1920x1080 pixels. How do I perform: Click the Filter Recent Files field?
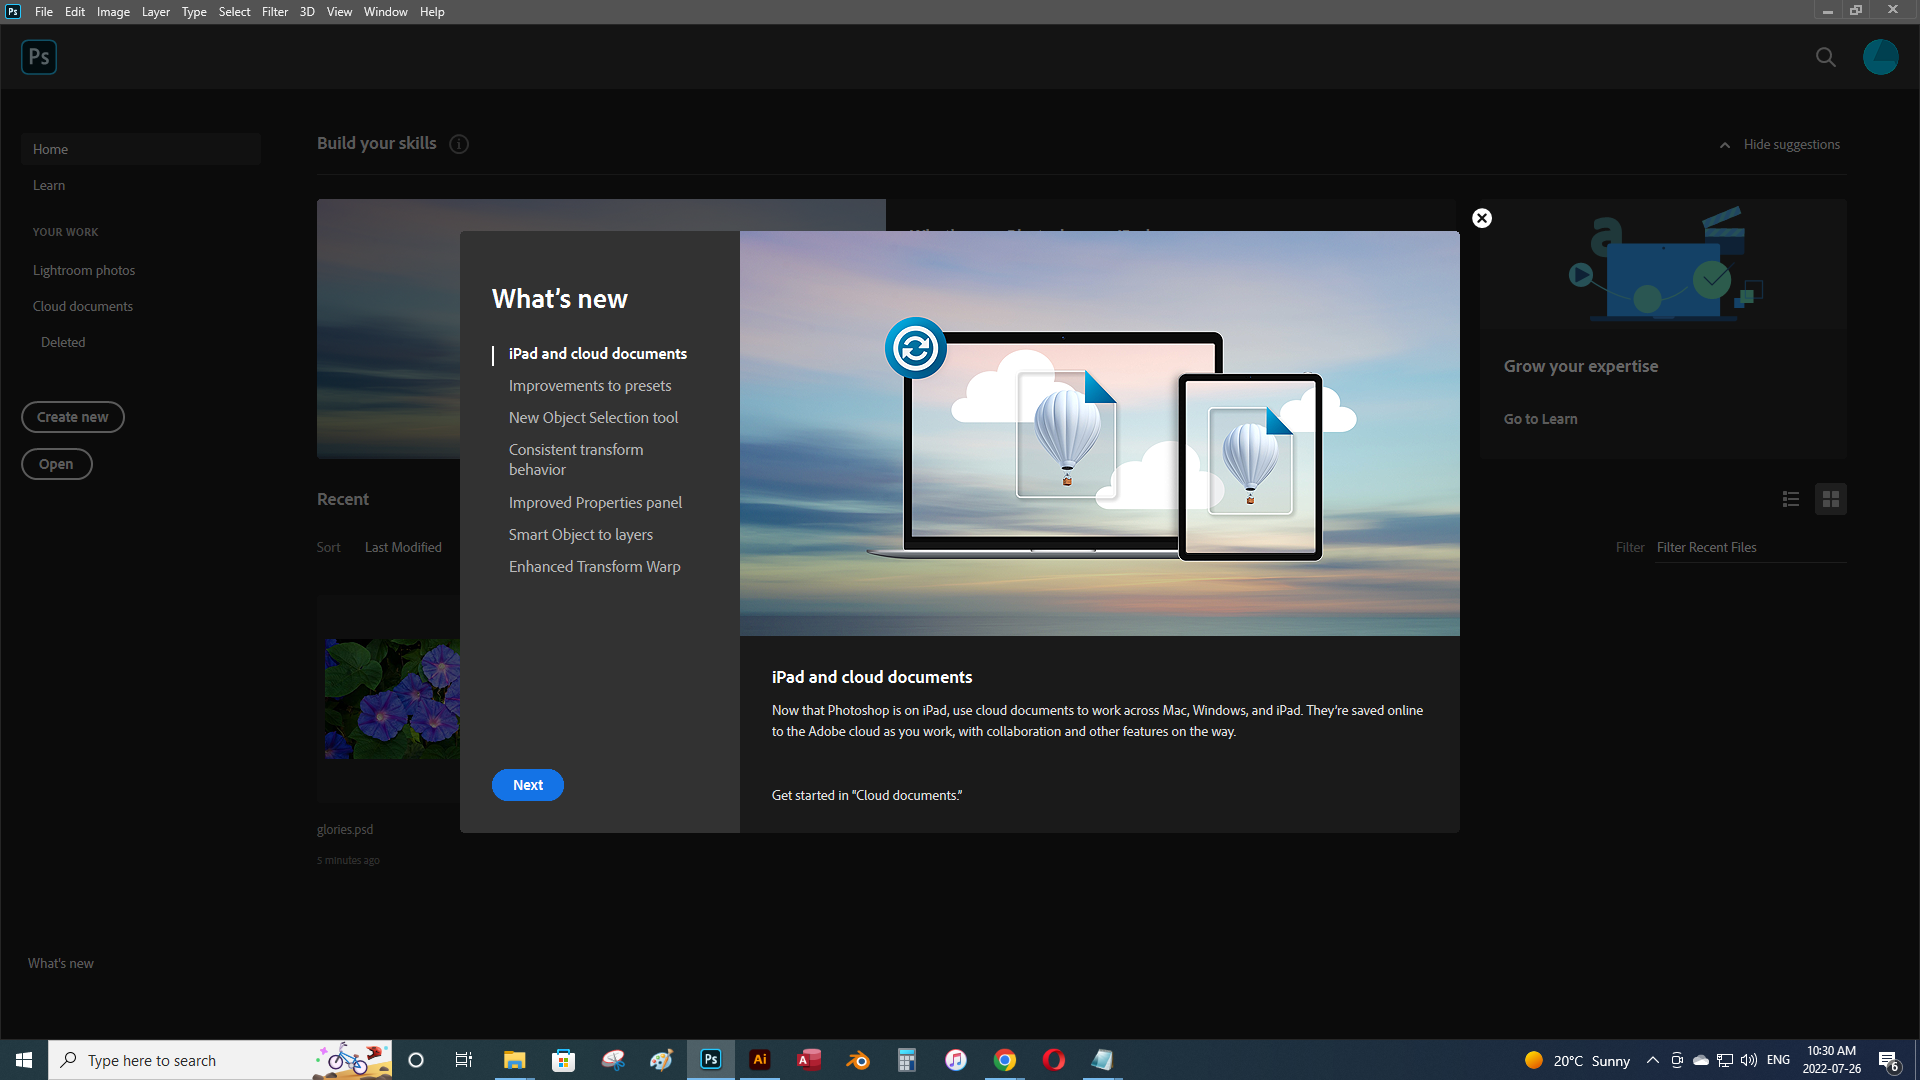[x=1748, y=547]
